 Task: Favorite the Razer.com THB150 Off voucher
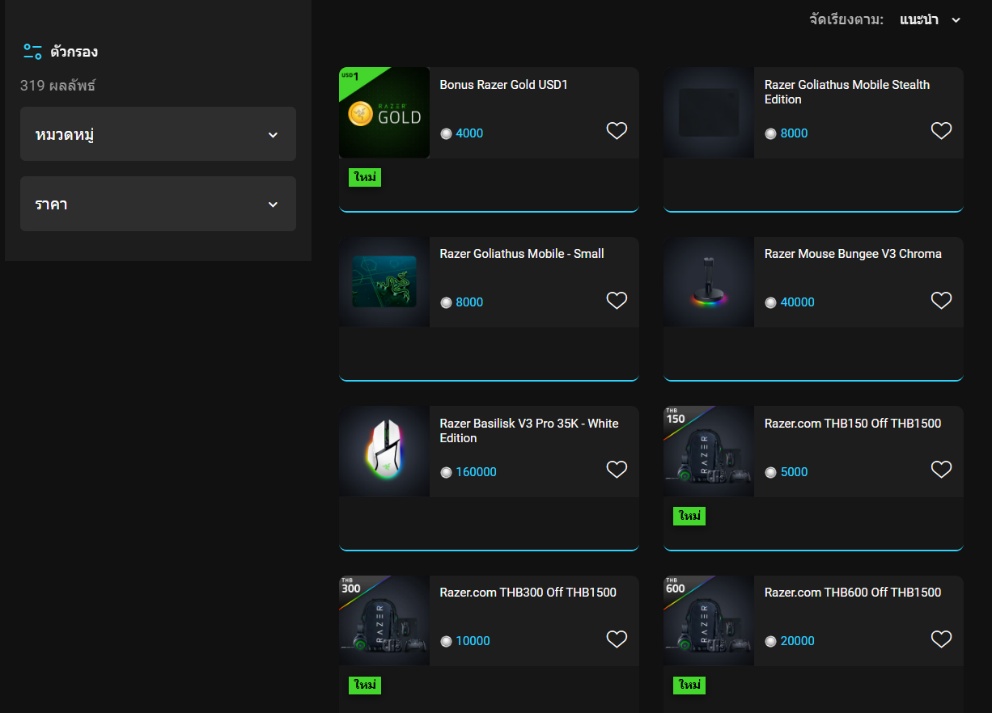click(x=941, y=470)
